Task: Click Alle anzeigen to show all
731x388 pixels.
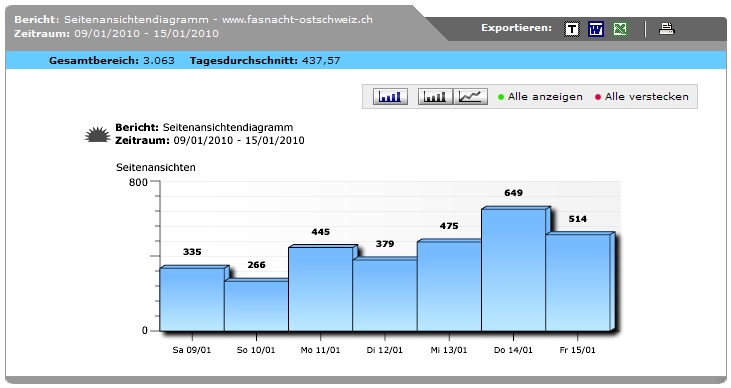Action: 540,97
